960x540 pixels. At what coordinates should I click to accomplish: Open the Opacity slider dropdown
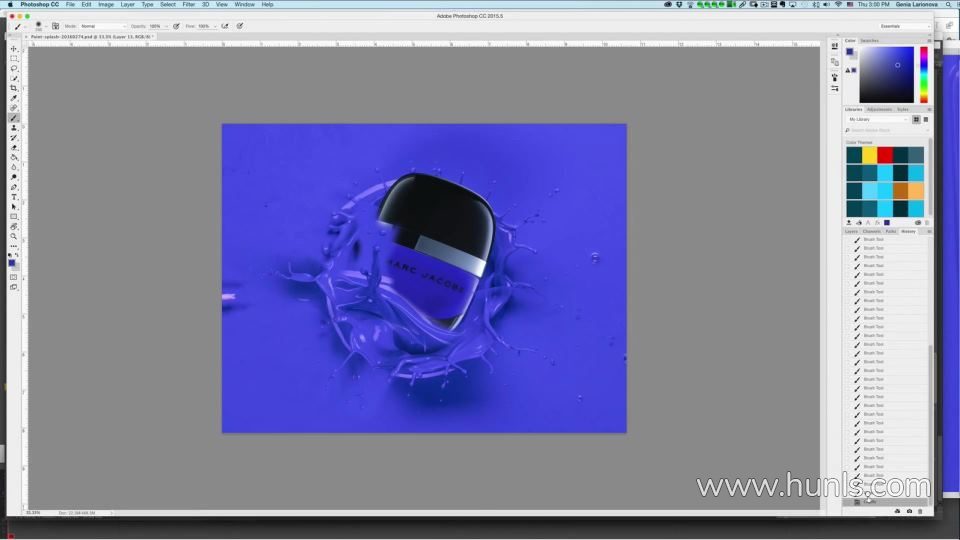tap(166, 26)
